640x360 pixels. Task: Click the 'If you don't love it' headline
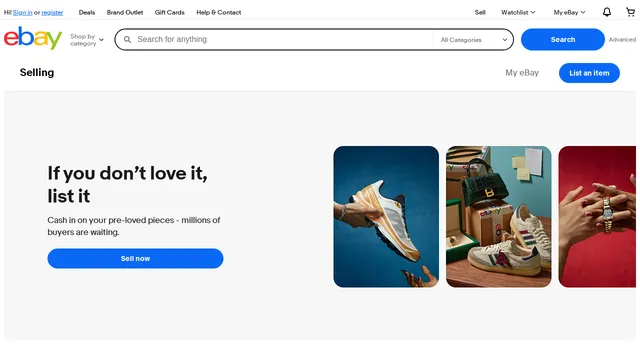127,184
